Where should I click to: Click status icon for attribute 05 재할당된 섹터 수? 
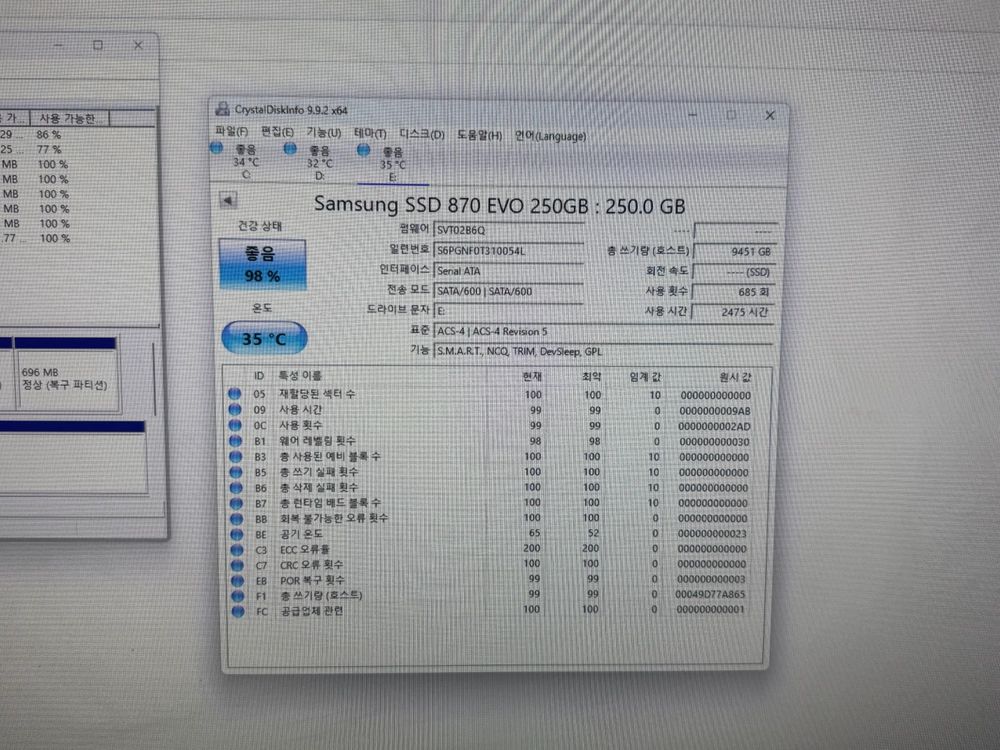click(235, 393)
